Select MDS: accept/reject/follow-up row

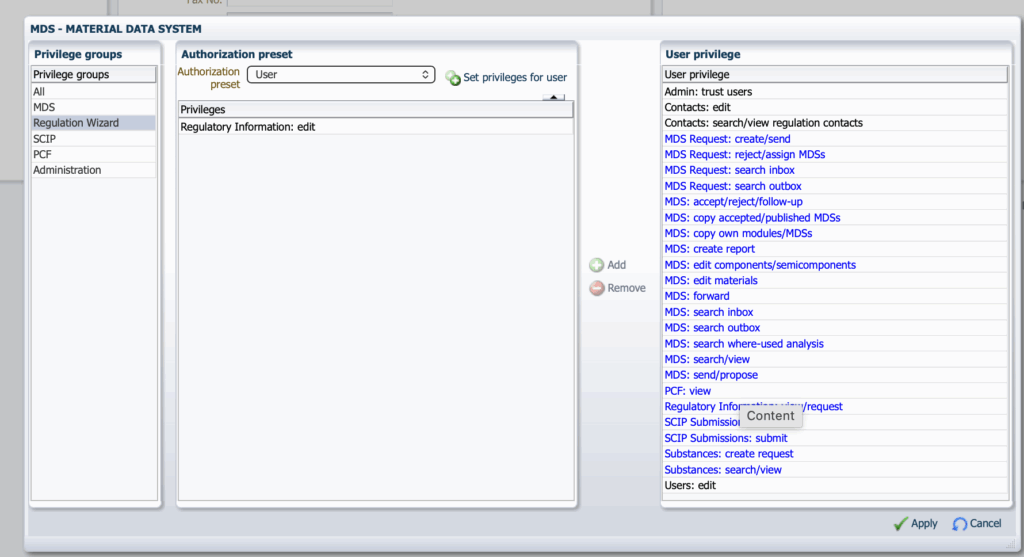coord(835,202)
